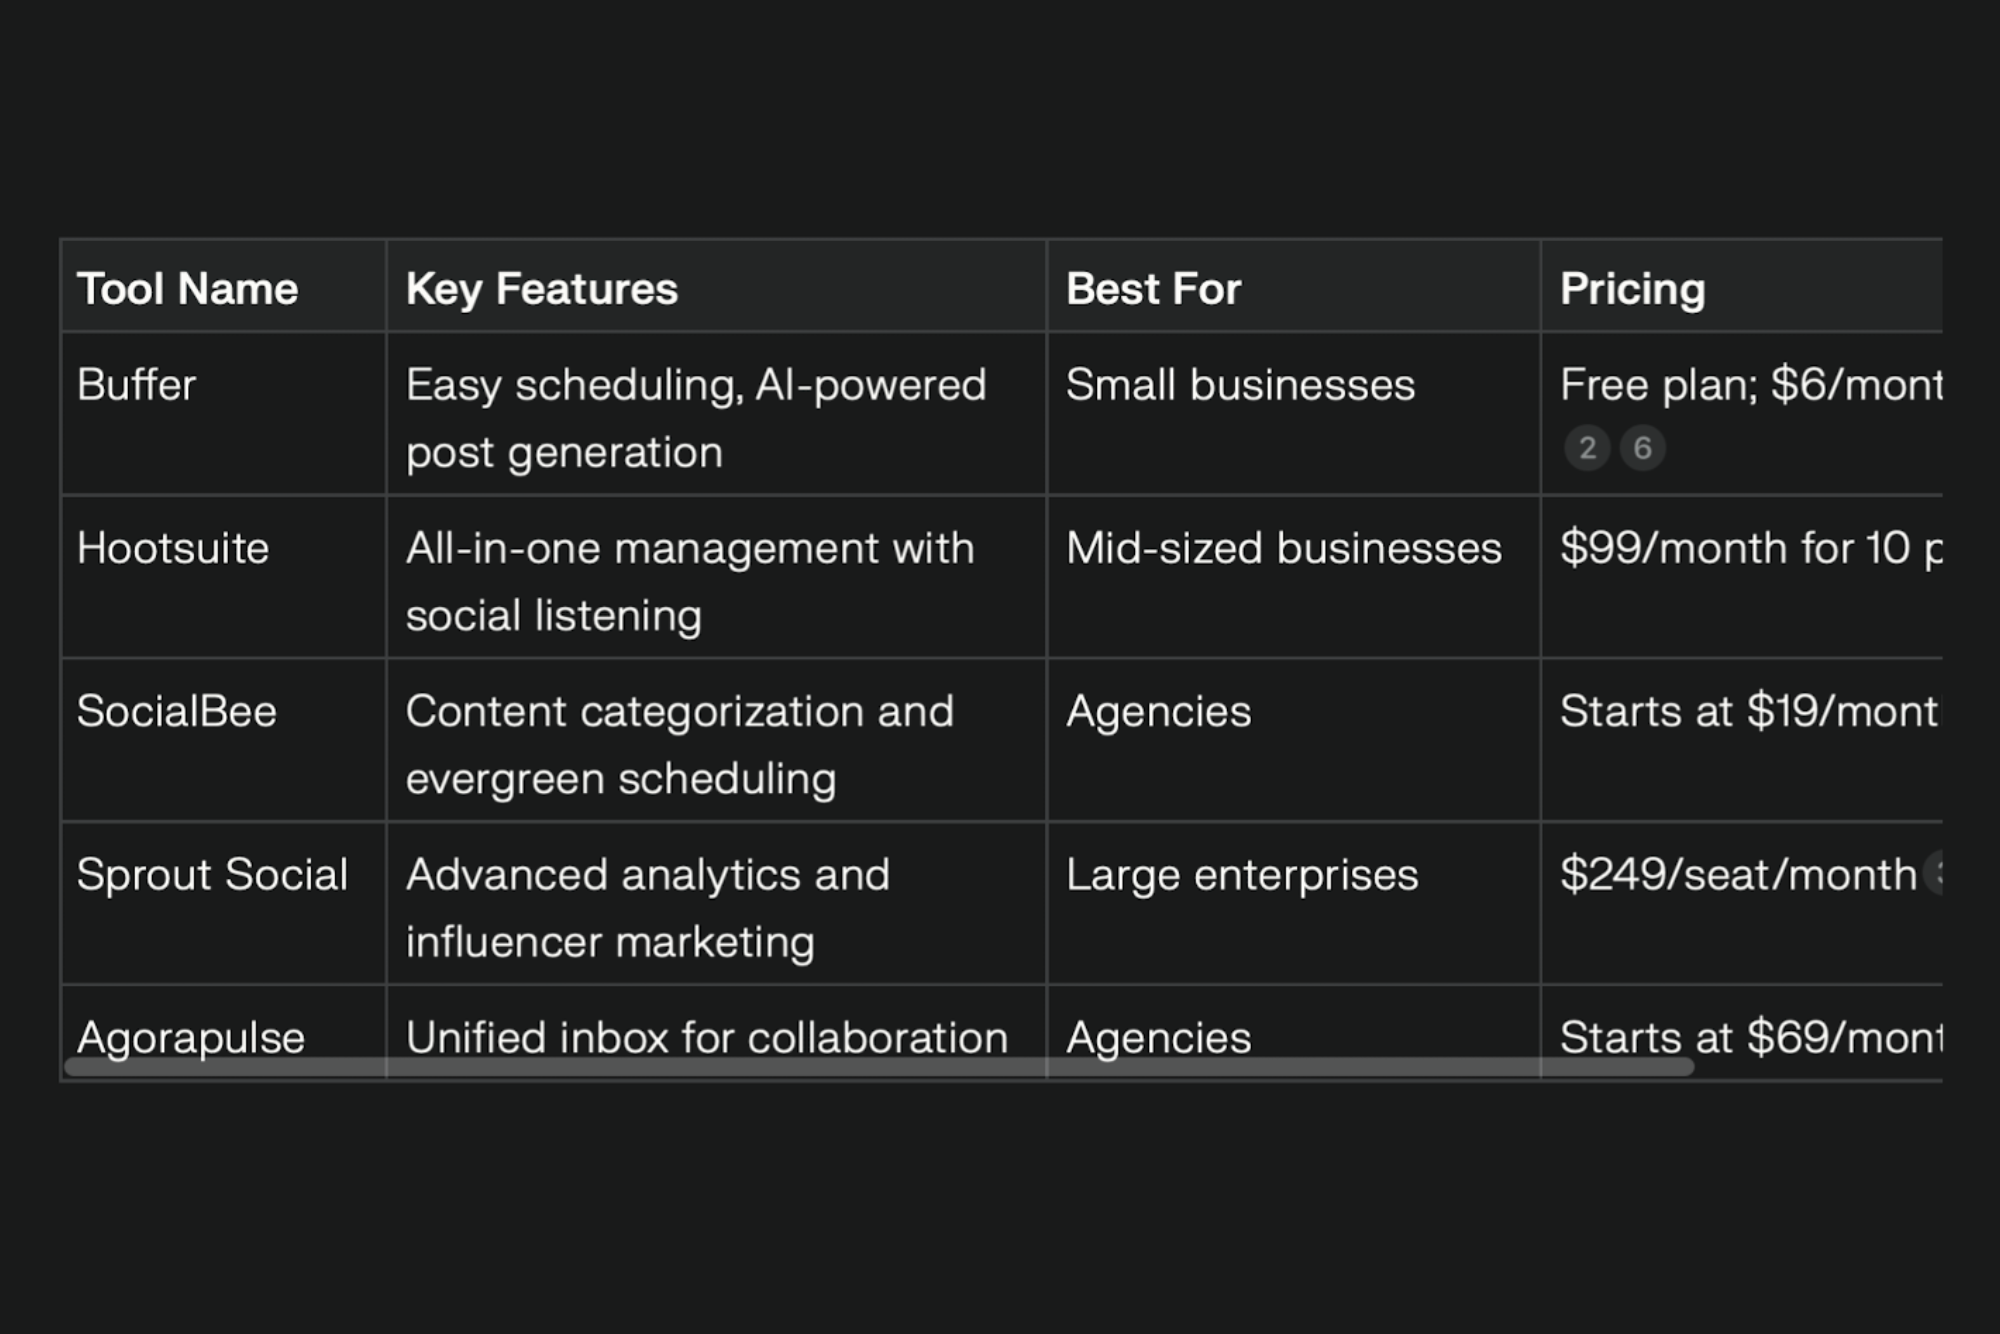Click citation badge beside $249/seat/month
The width and height of the screenshot is (2000, 1334).
click(1934, 873)
